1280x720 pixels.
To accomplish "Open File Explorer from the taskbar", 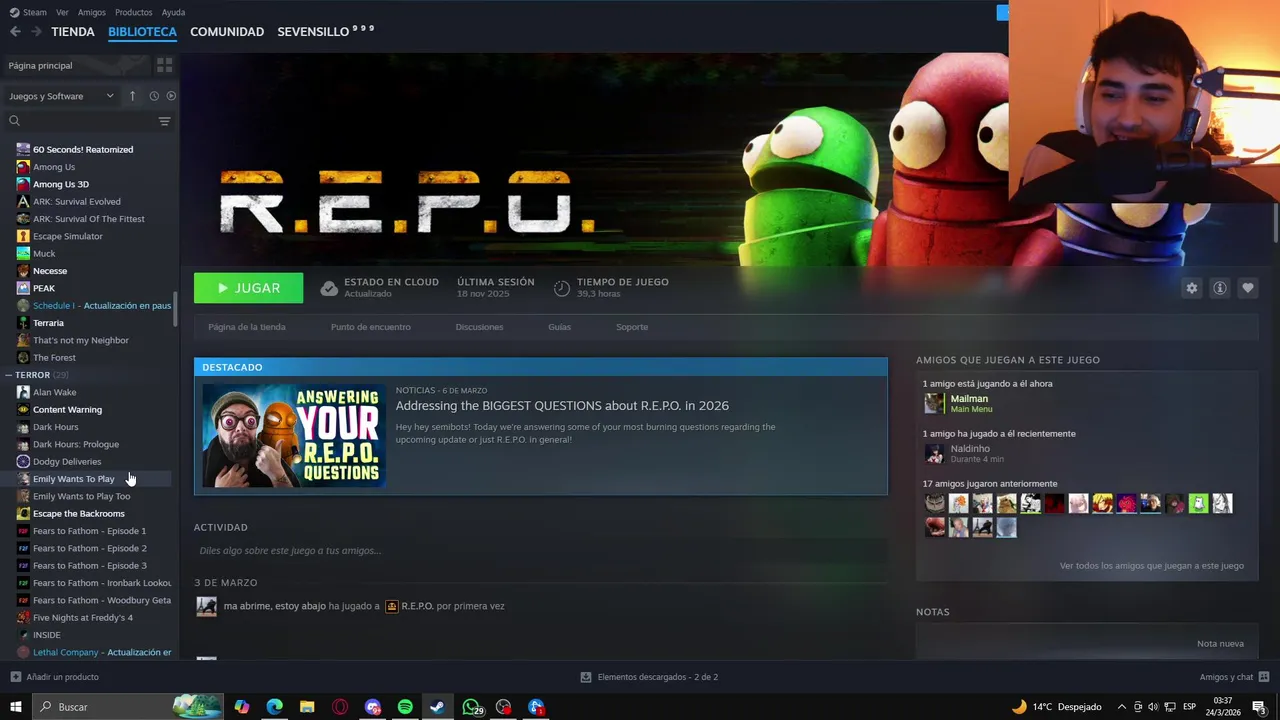I will click(307, 707).
